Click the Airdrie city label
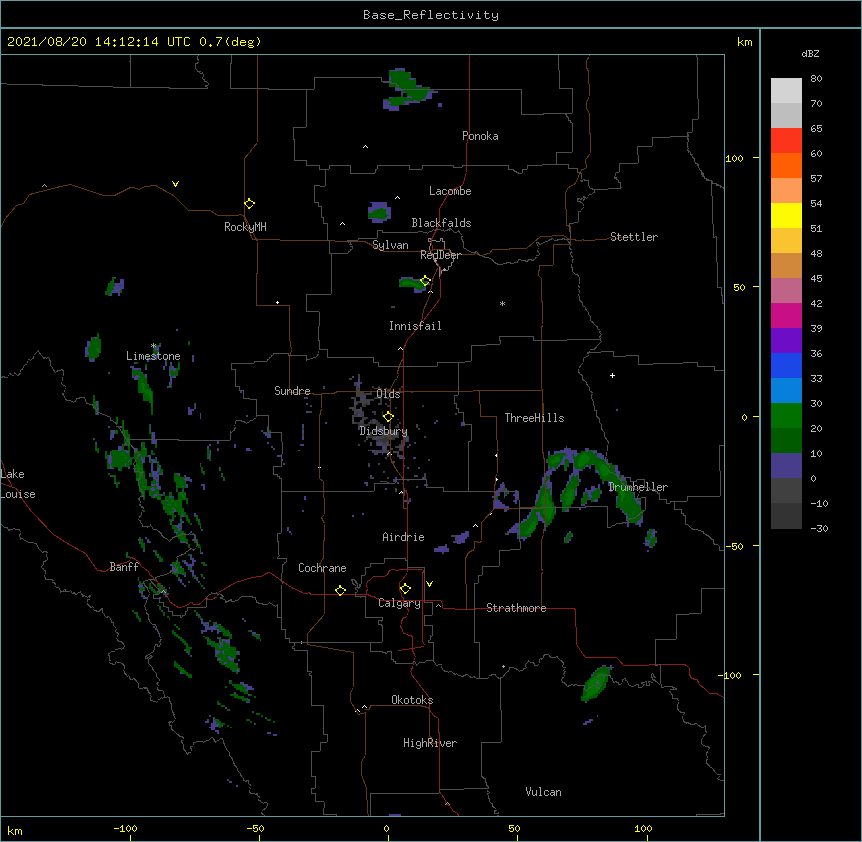This screenshot has height=842, width=862. click(403, 537)
